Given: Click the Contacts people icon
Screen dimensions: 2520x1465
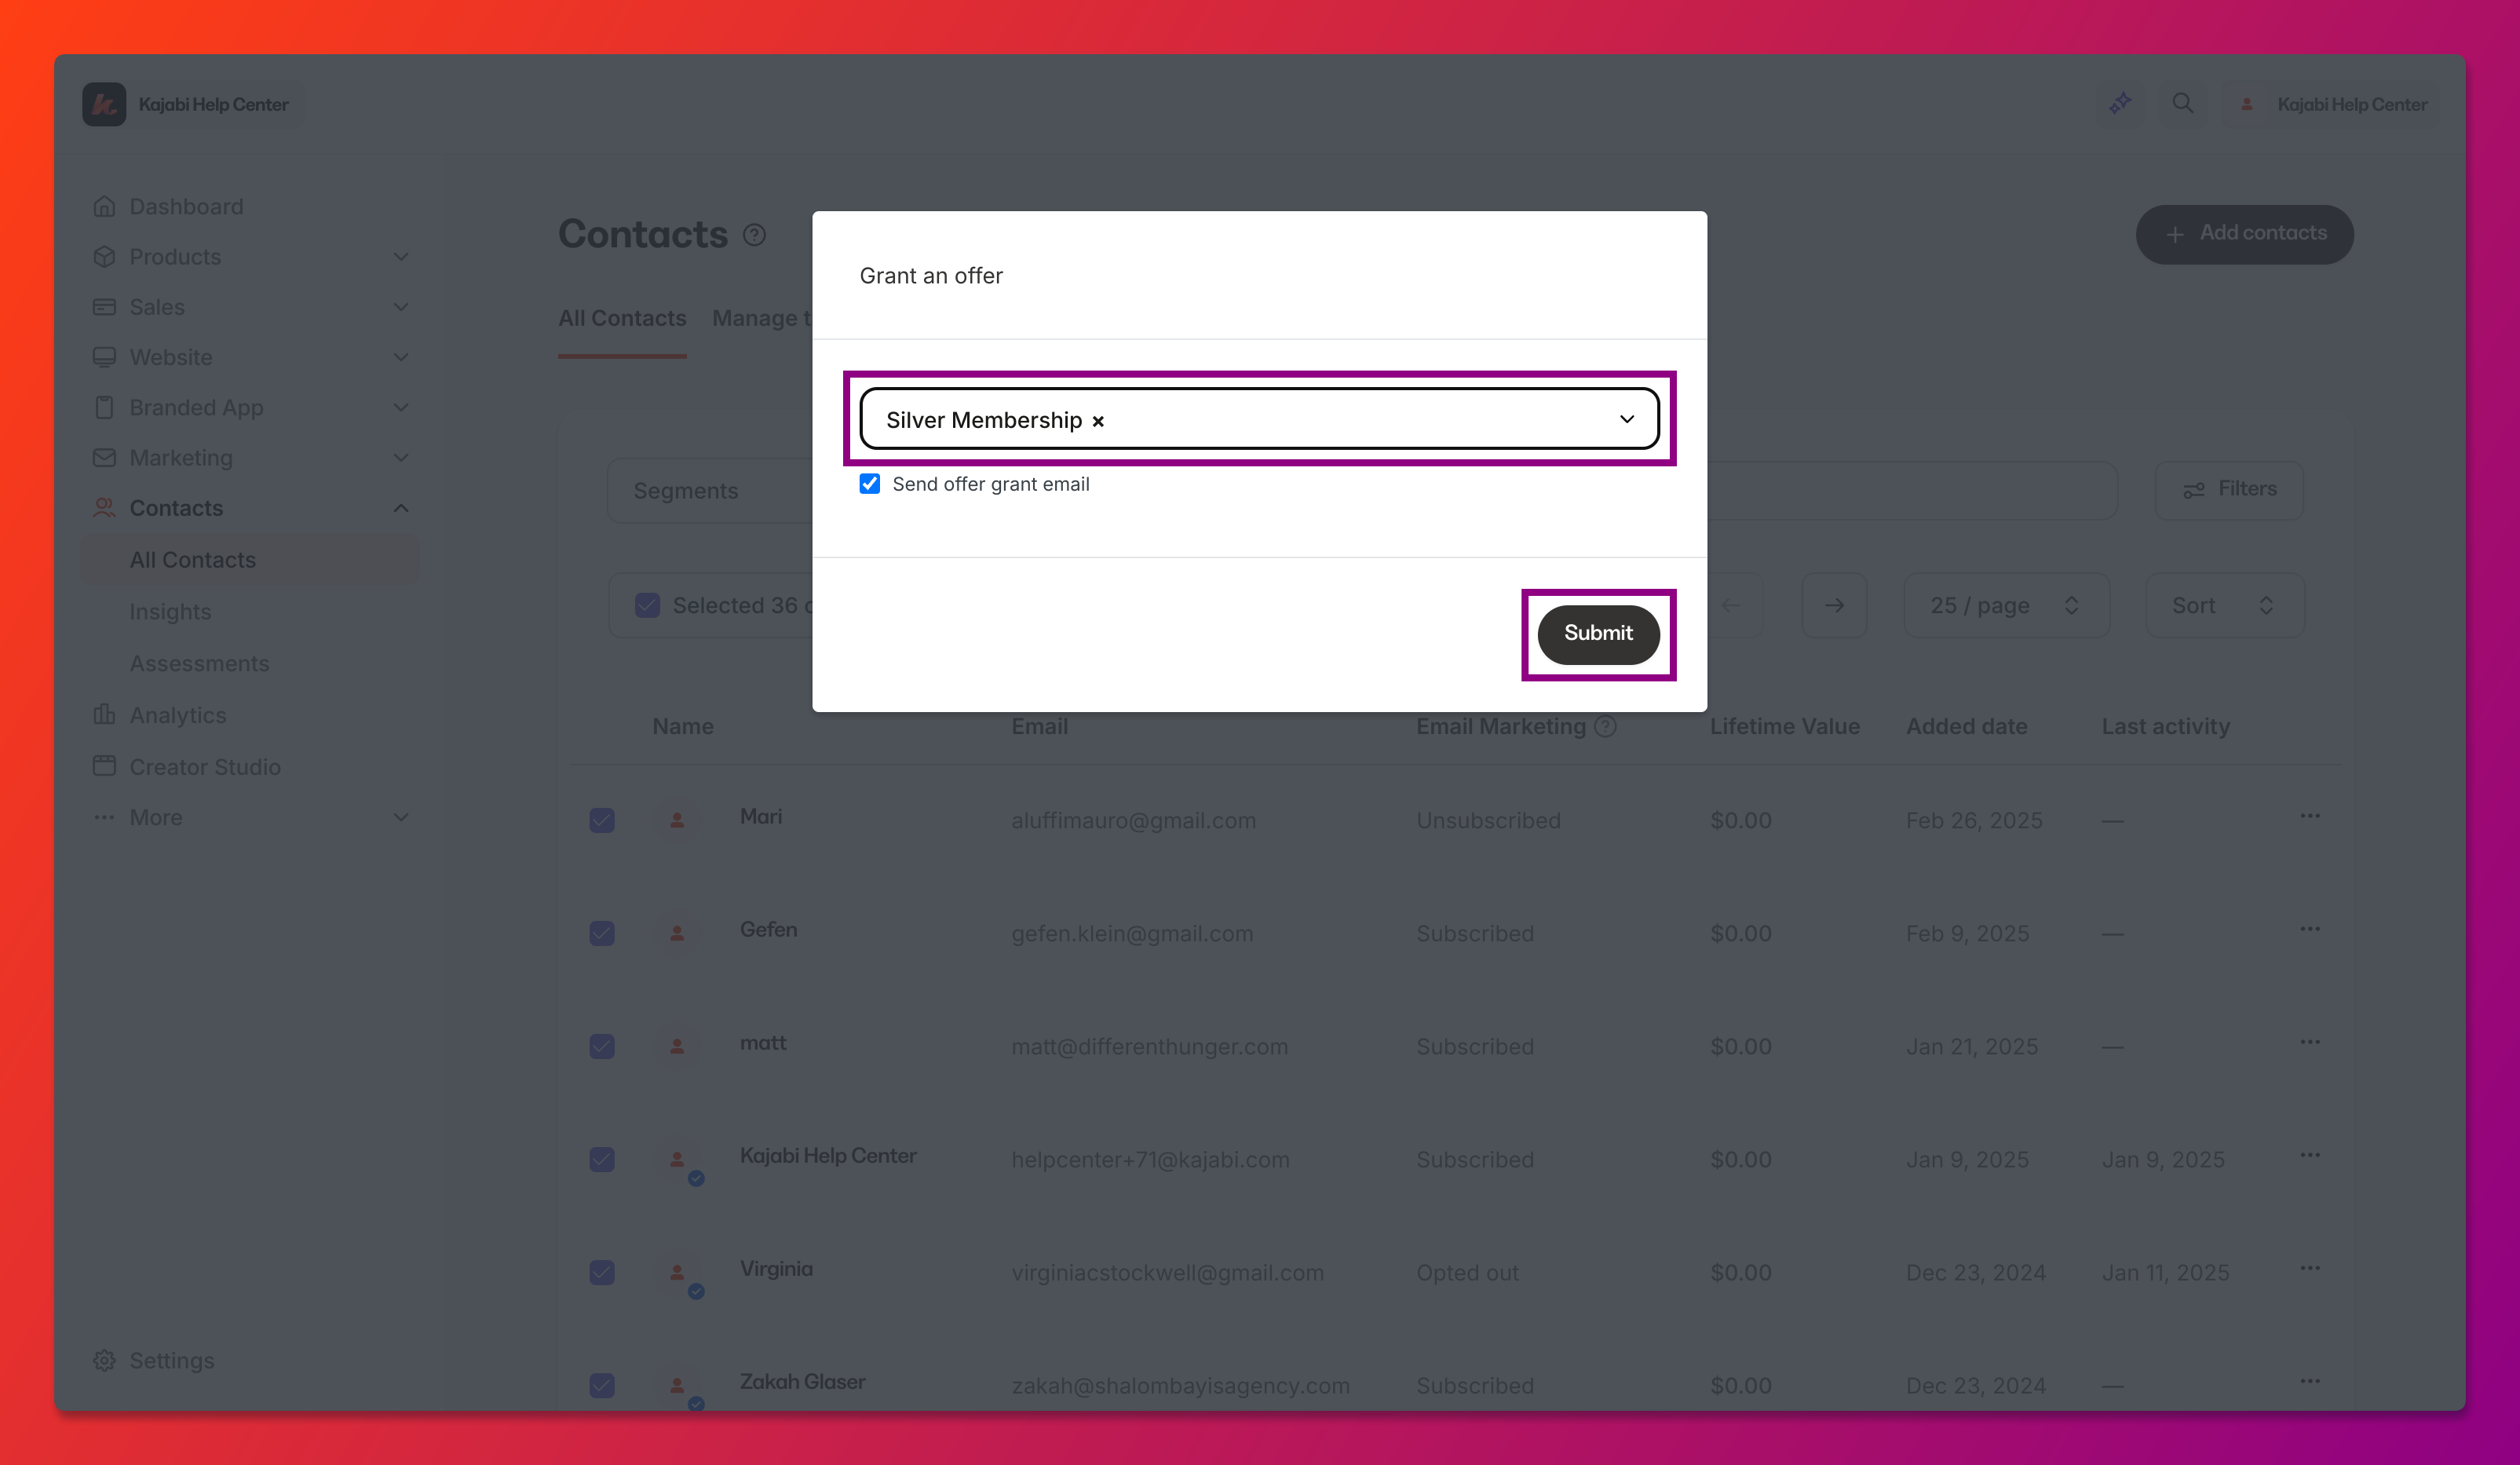Looking at the screenshot, I should pyautogui.click(x=104, y=508).
